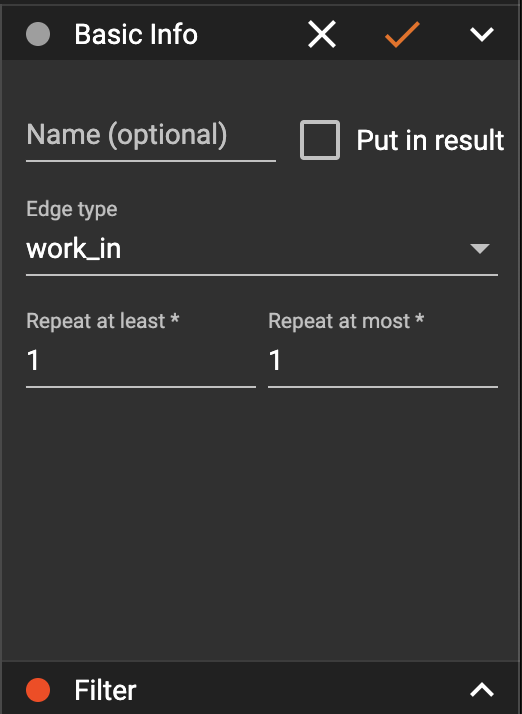The width and height of the screenshot is (522, 714).
Task: Click empty panel area below the repeat fields
Action: point(261,524)
